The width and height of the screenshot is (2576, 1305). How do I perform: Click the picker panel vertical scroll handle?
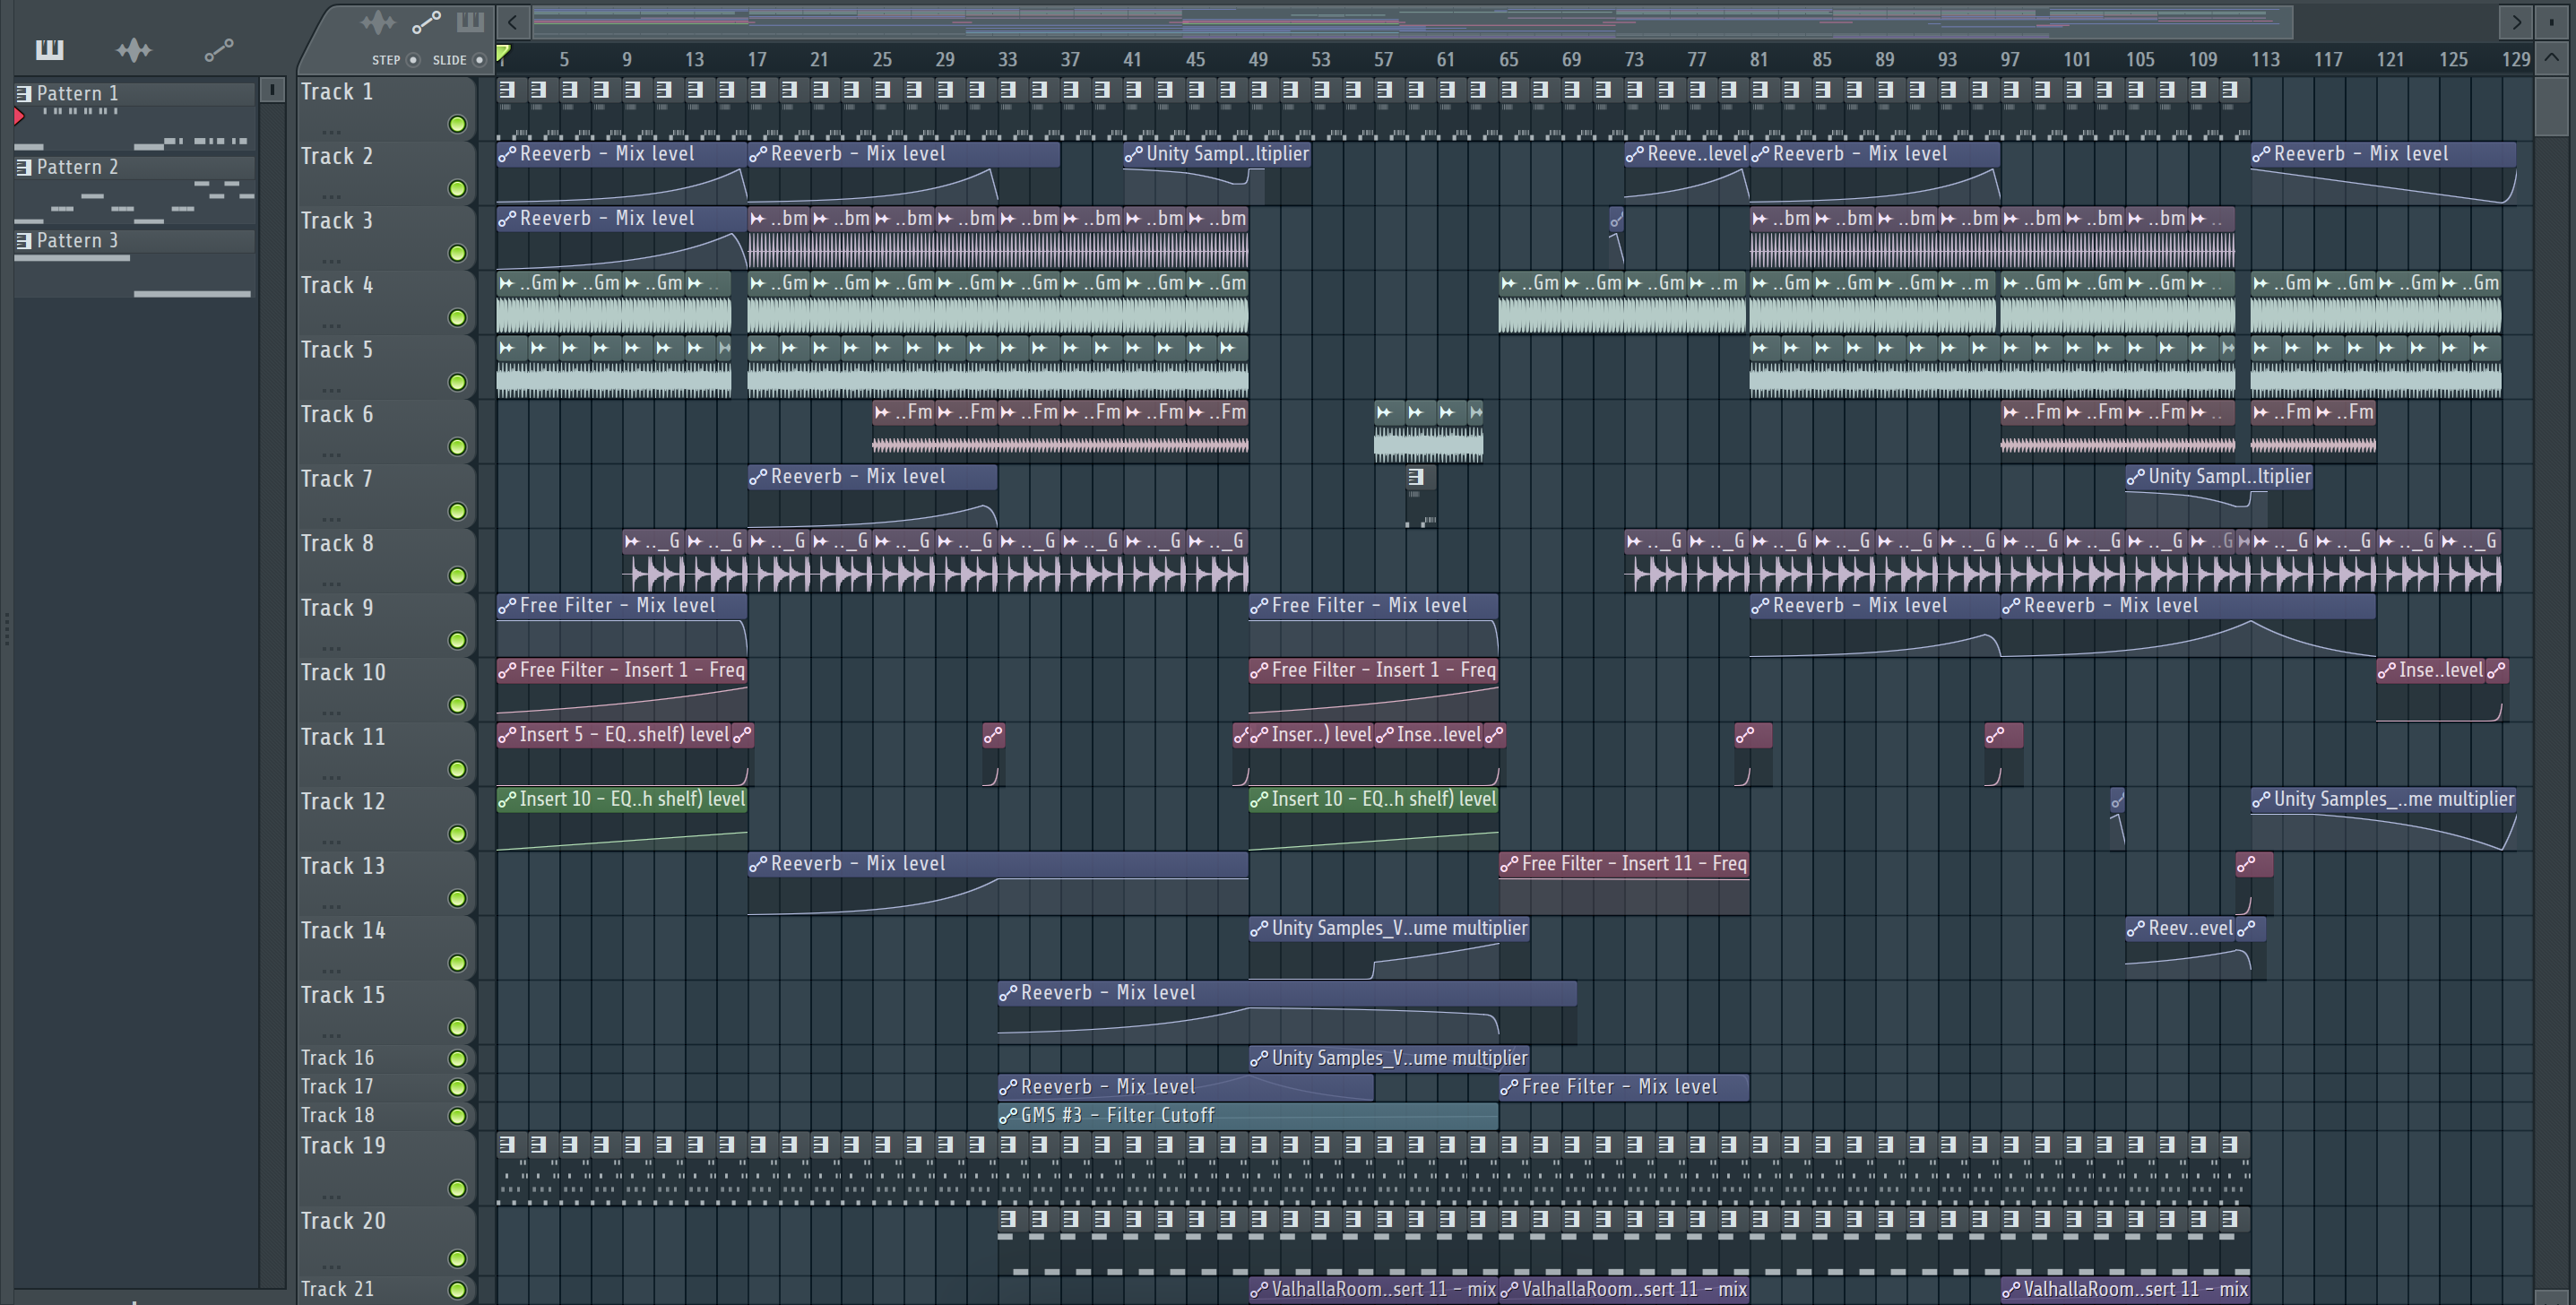click(x=272, y=90)
